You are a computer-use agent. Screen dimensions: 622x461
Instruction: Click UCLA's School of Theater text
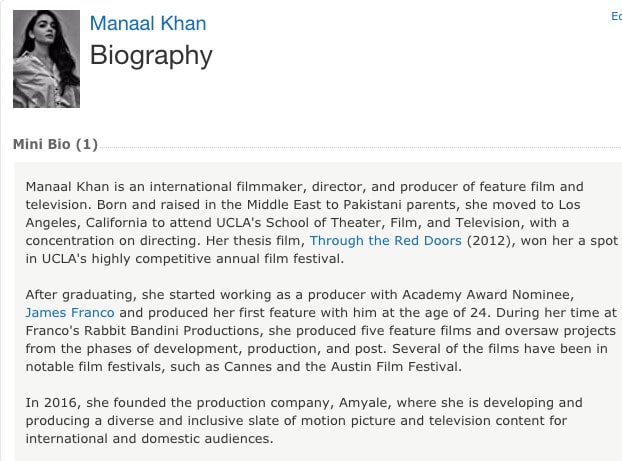(x=300, y=223)
